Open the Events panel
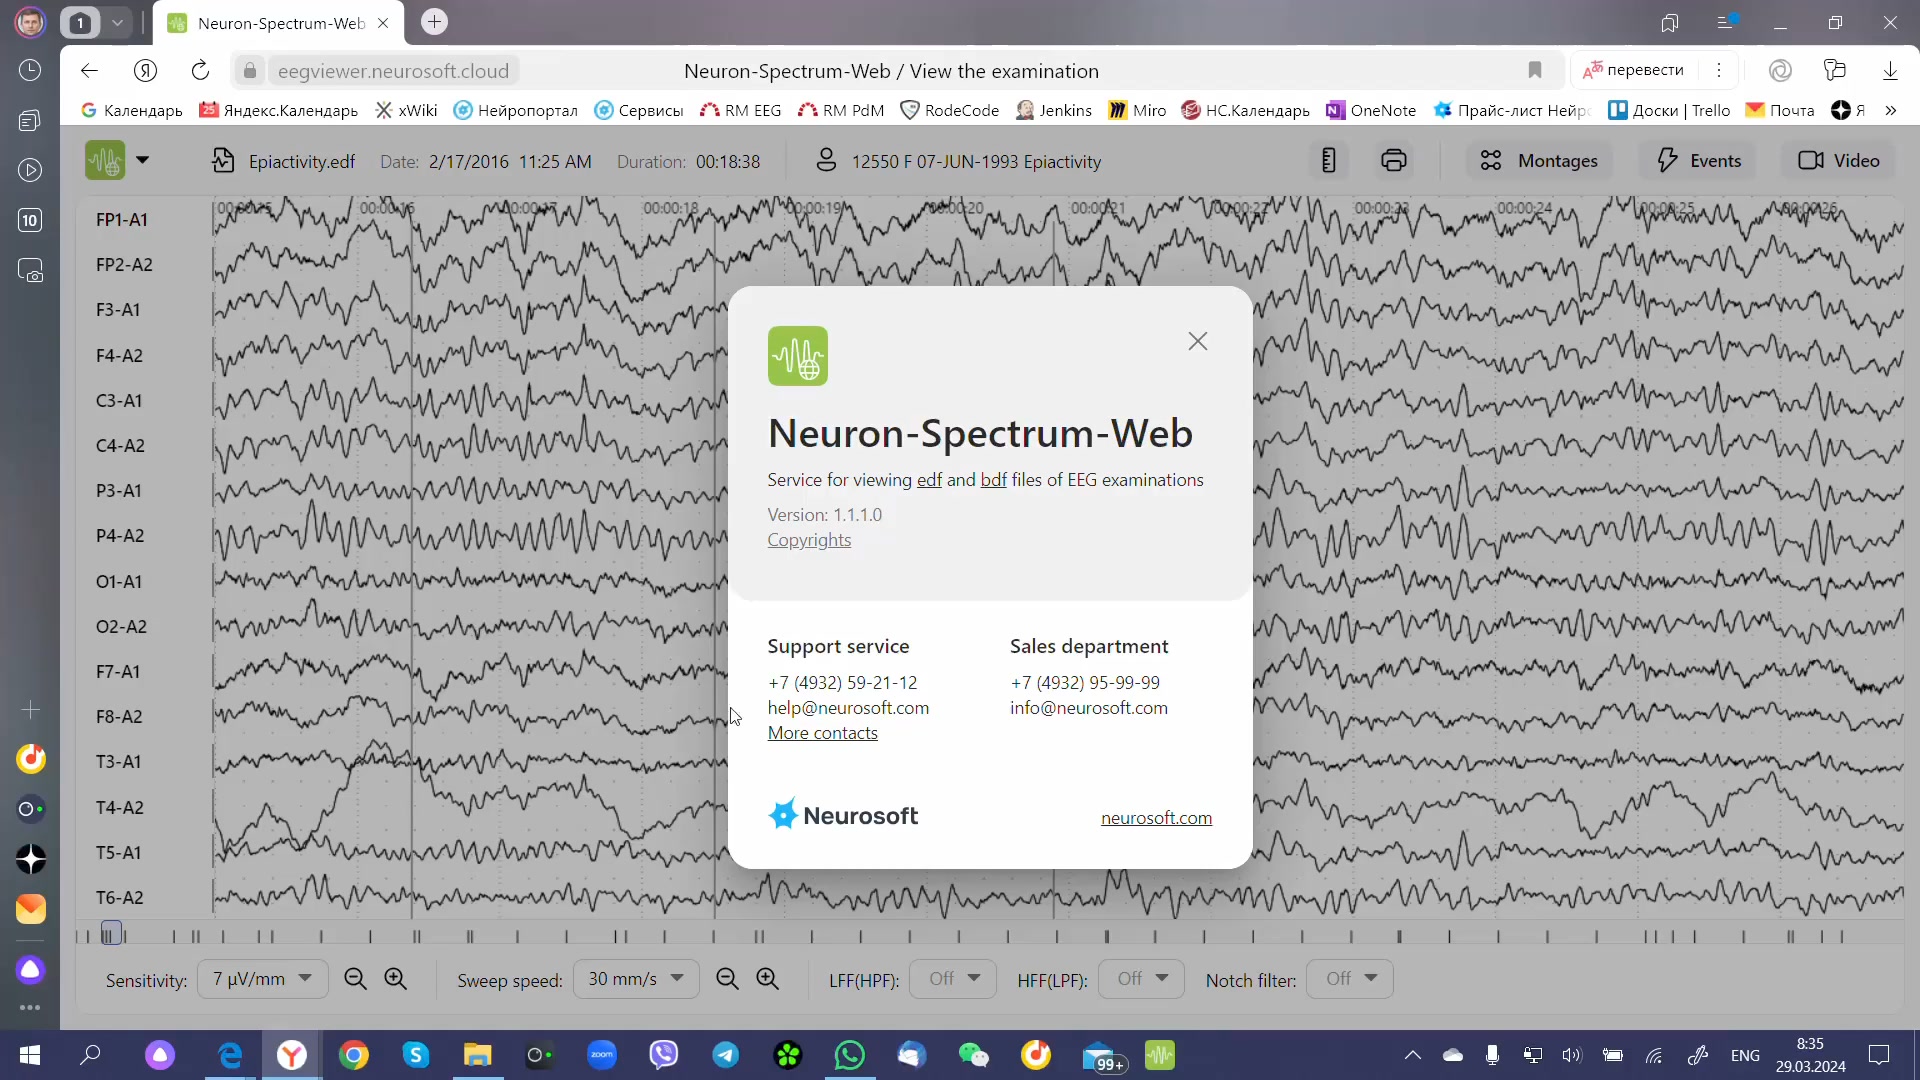The image size is (1920, 1080). (x=1698, y=161)
